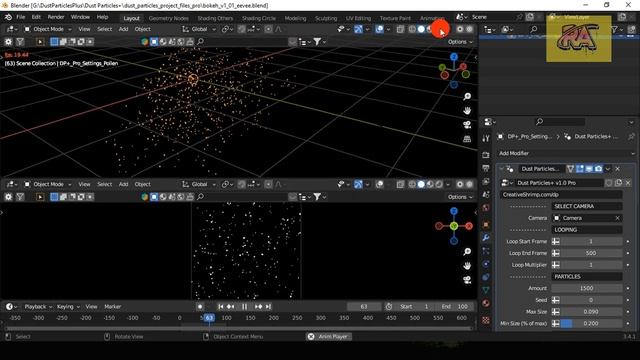Viewport: 640px width, 360px height.
Task: Open the Particles properties tab
Action: (486, 251)
